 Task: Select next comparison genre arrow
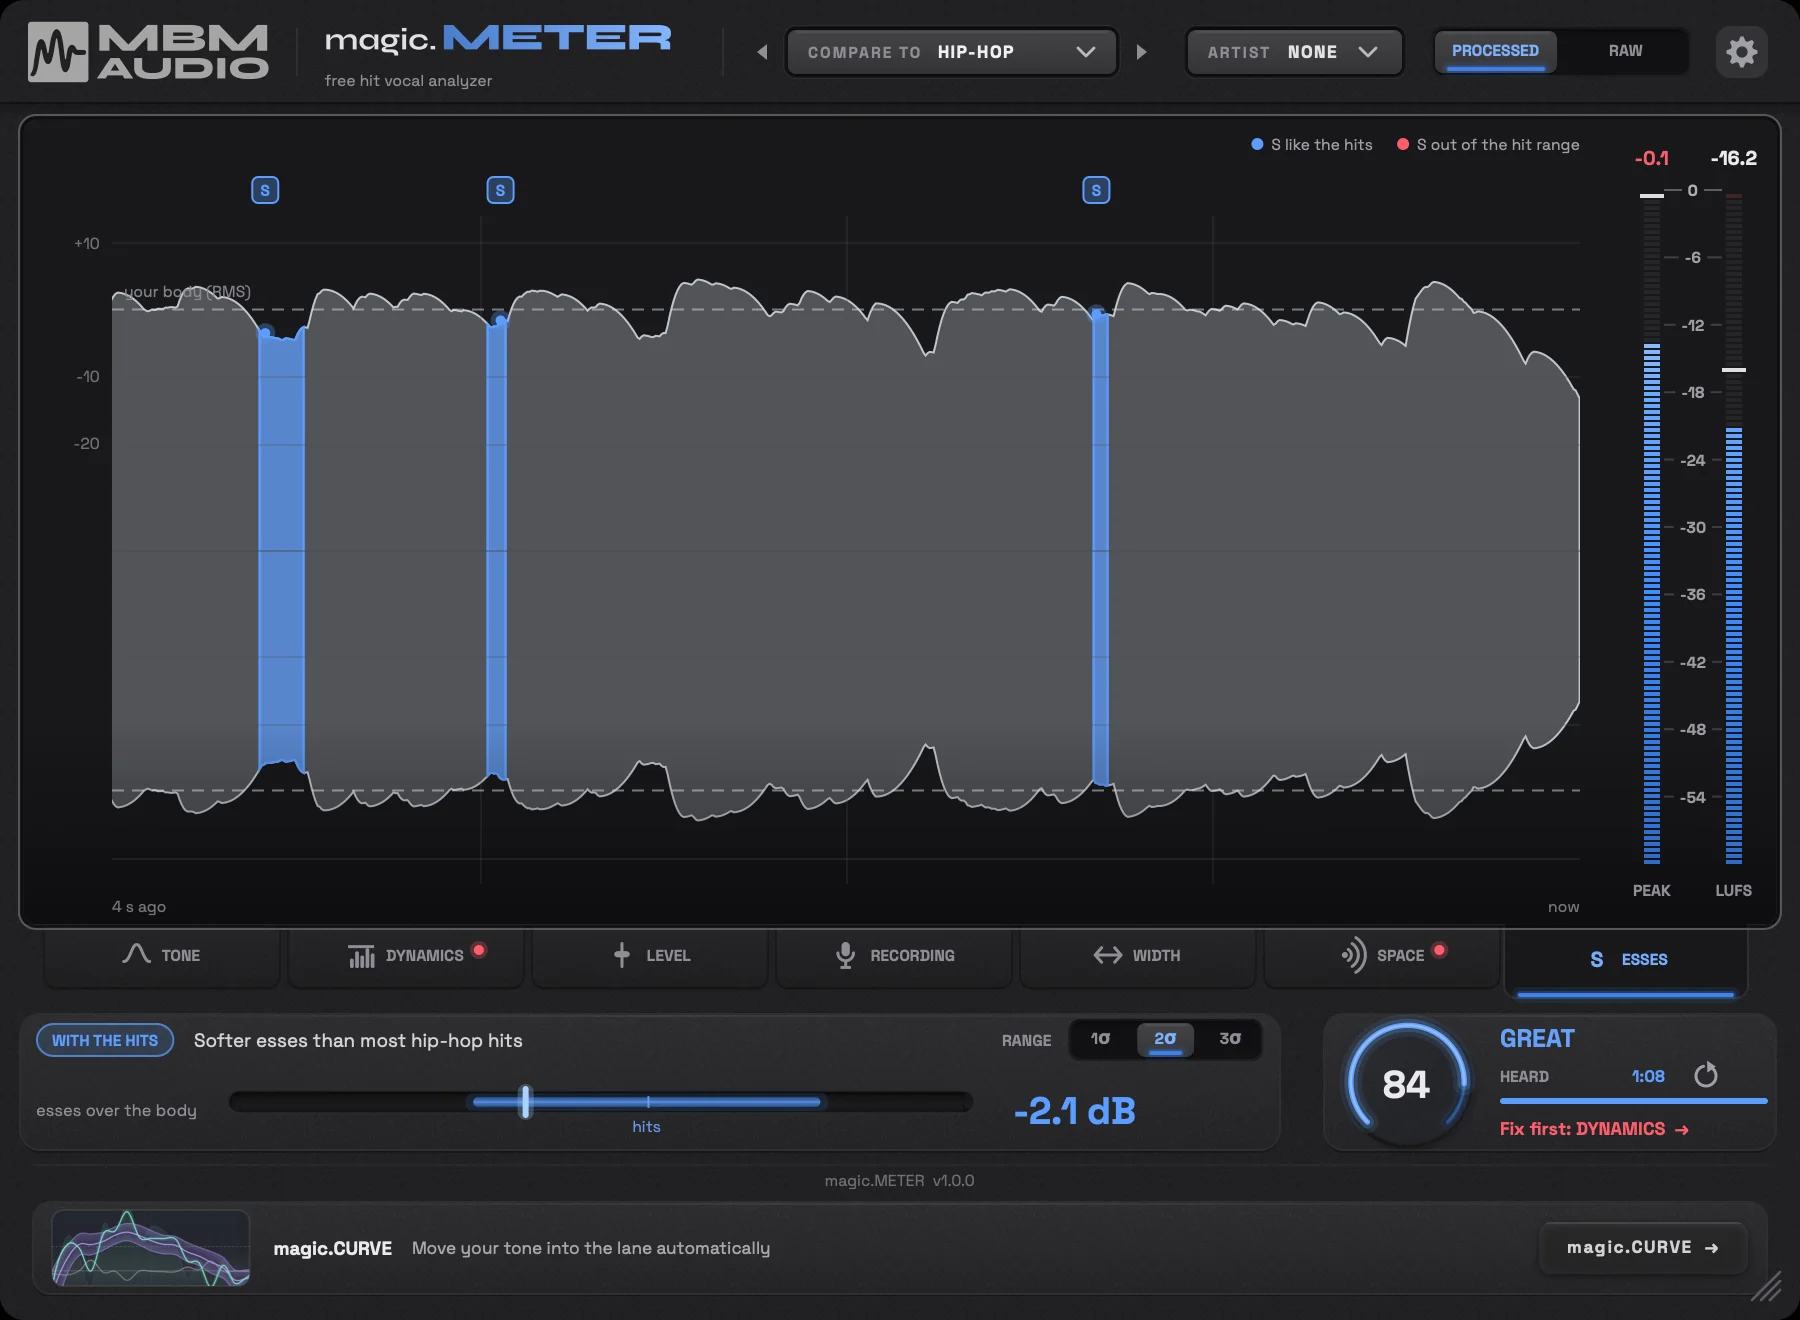click(x=1141, y=52)
